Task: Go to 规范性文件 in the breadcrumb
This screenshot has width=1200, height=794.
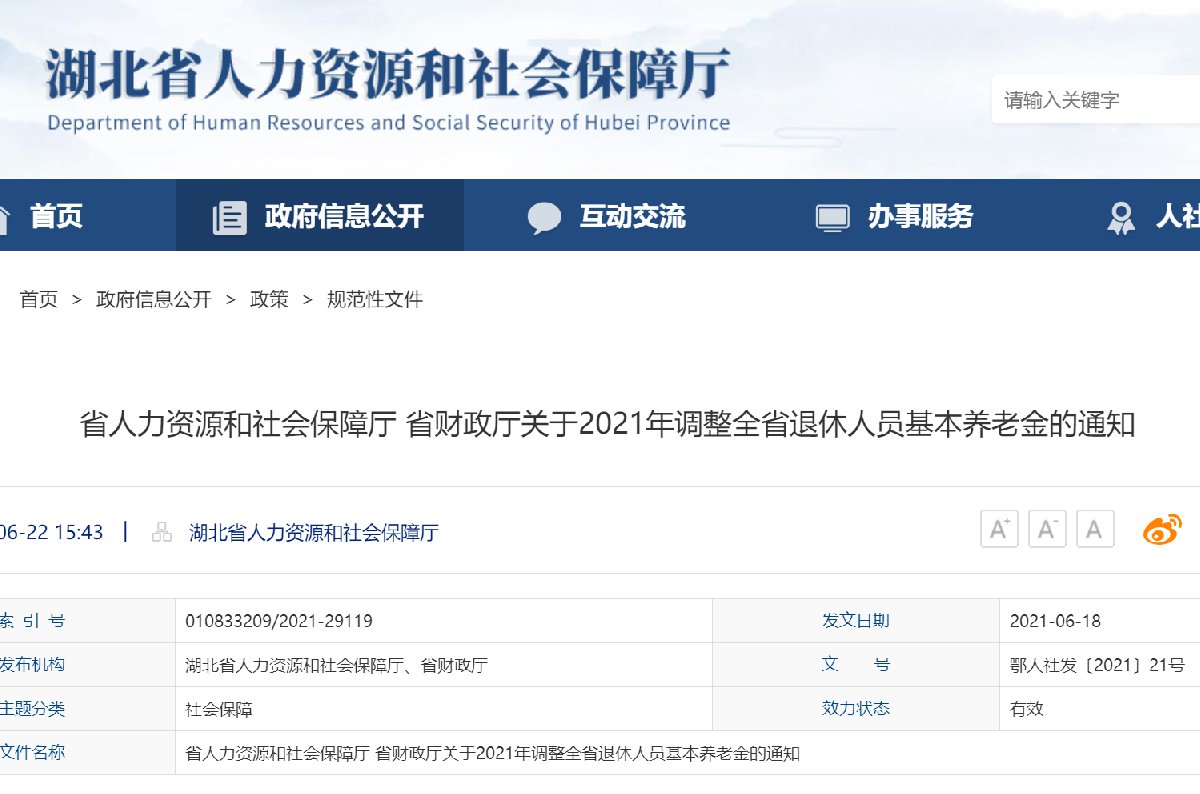Action: click(375, 299)
